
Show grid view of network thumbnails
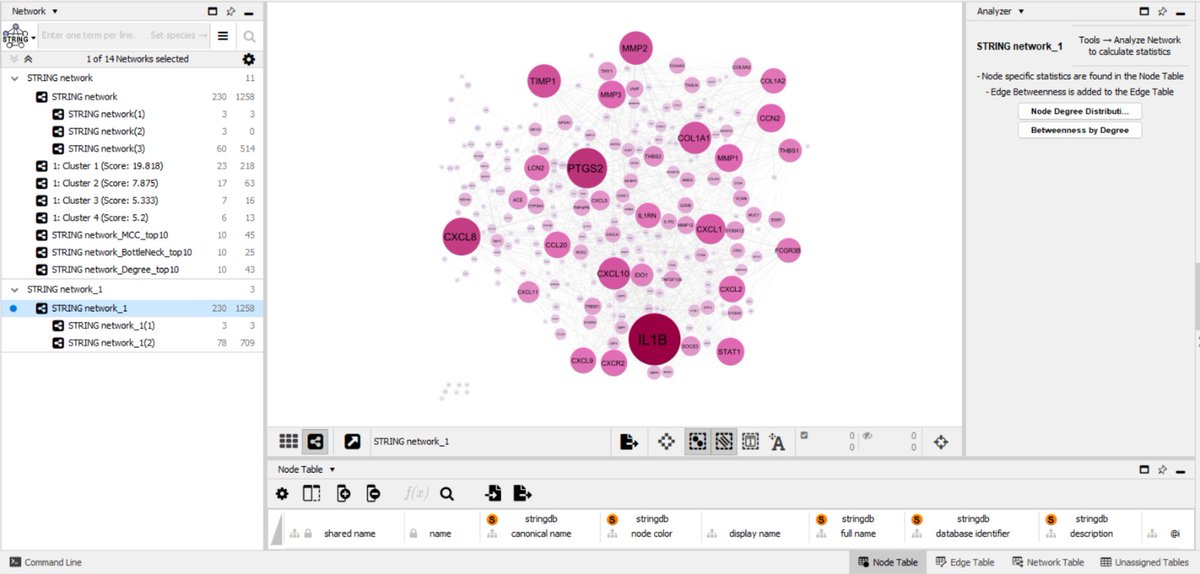click(x=288, y=441)
